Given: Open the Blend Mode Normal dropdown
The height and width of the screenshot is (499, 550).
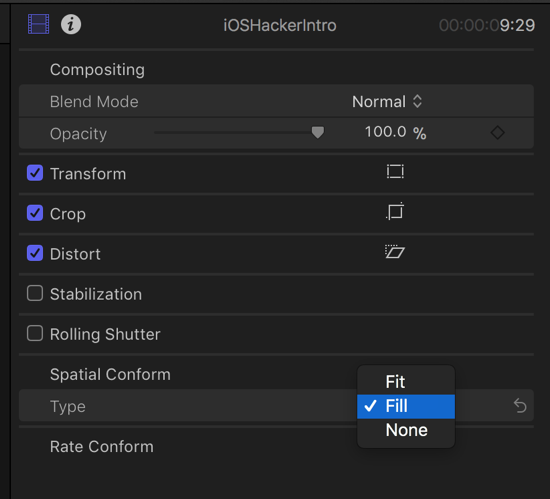Looking at the screenshot, I should 387,102.
